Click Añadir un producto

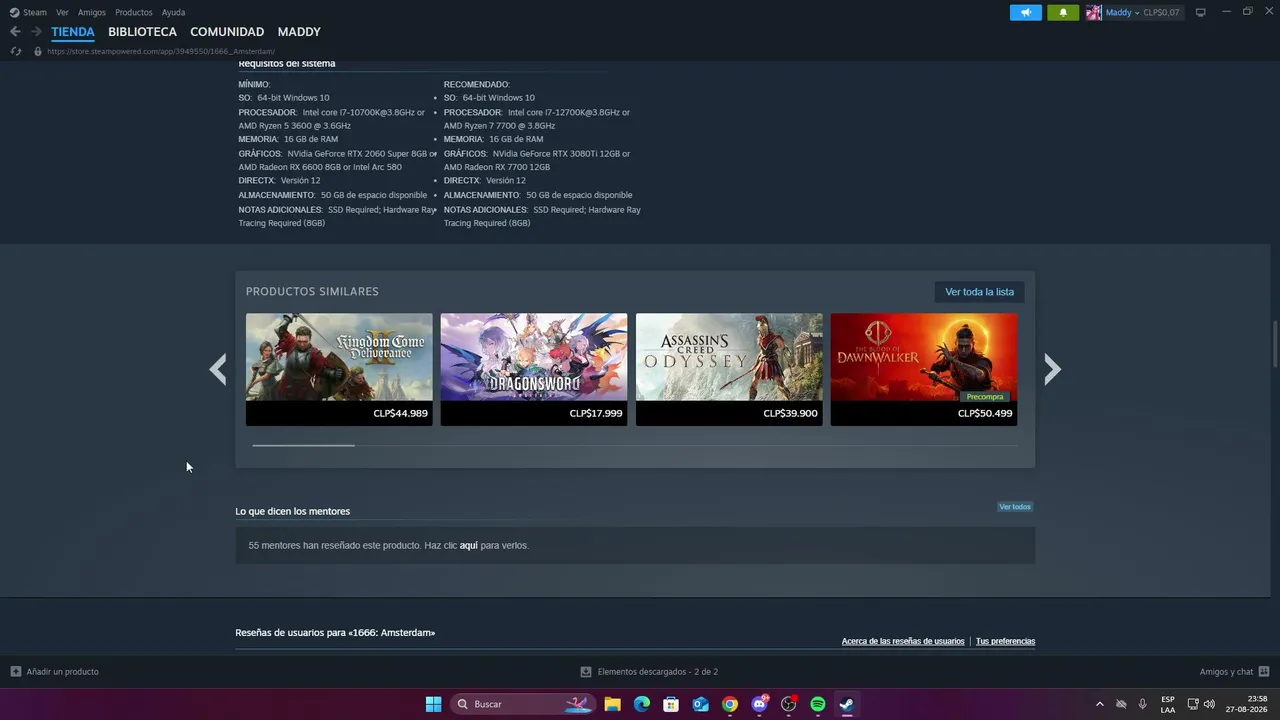[55, 672]
